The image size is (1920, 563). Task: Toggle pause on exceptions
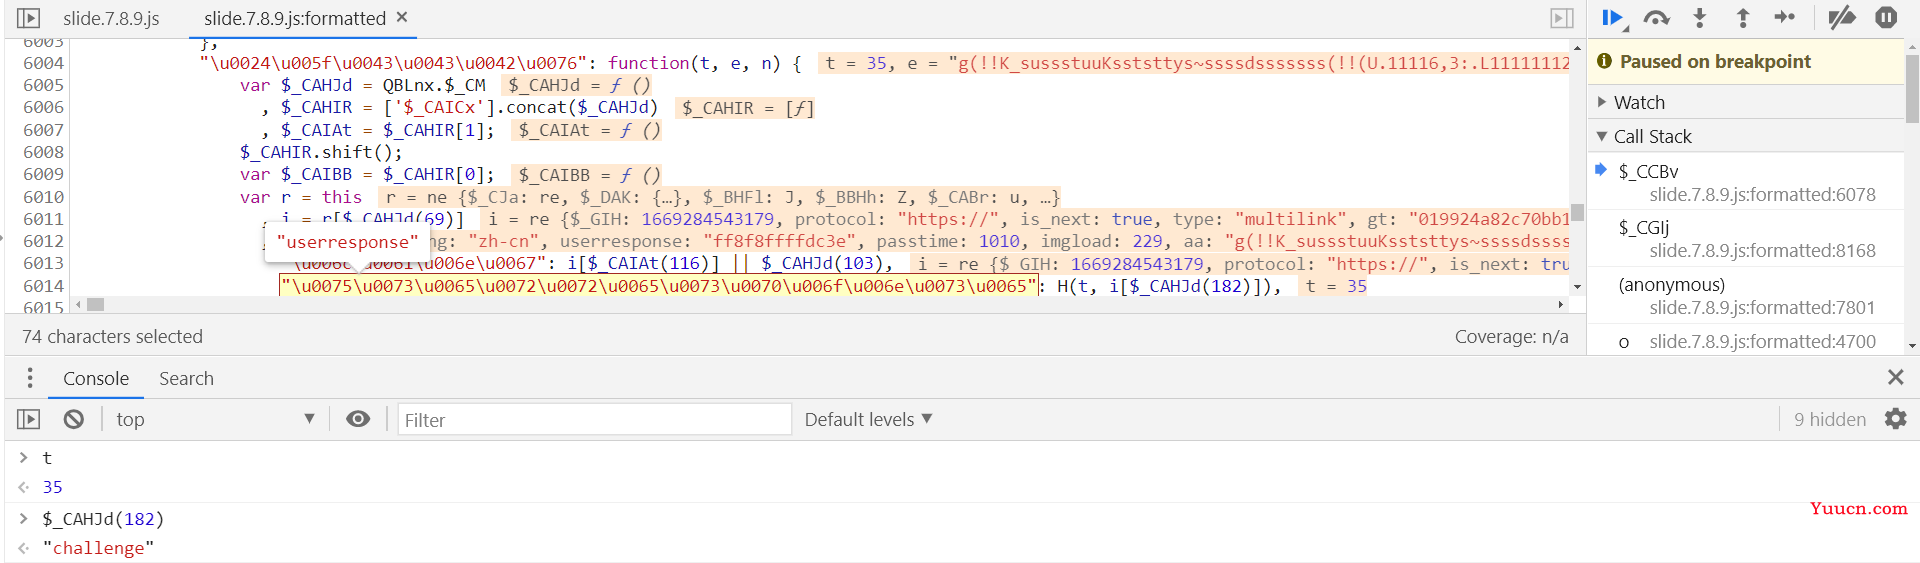(x=1886, y=18)
